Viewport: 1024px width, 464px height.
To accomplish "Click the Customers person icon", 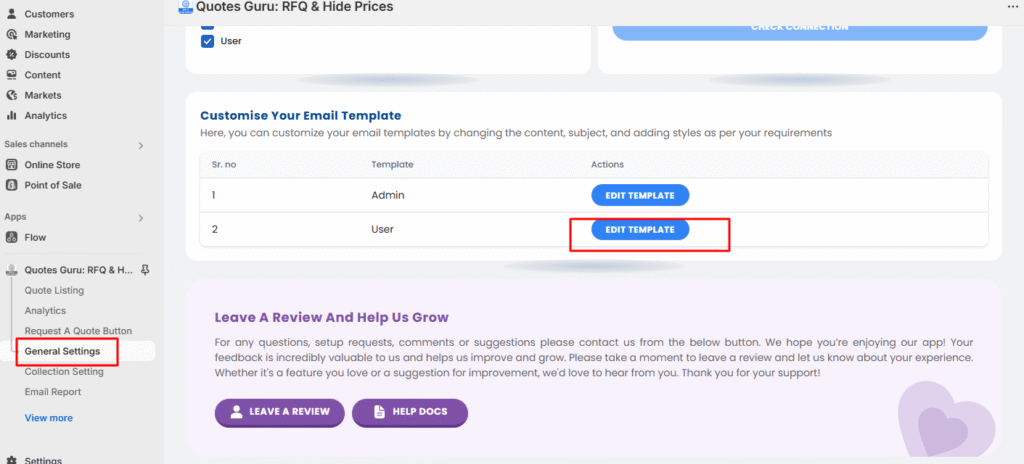I will click(x=11, y=14).
